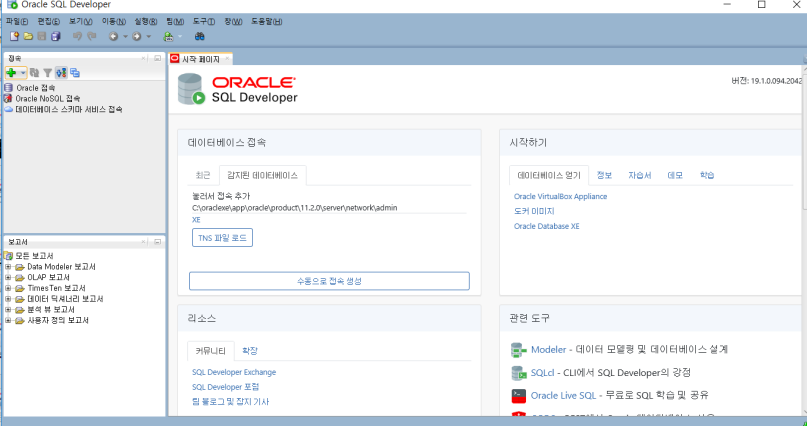Open the SQL Developer 포럼 link
The width and height of the screenshot is (807, 426).
[x=225, y=387]
